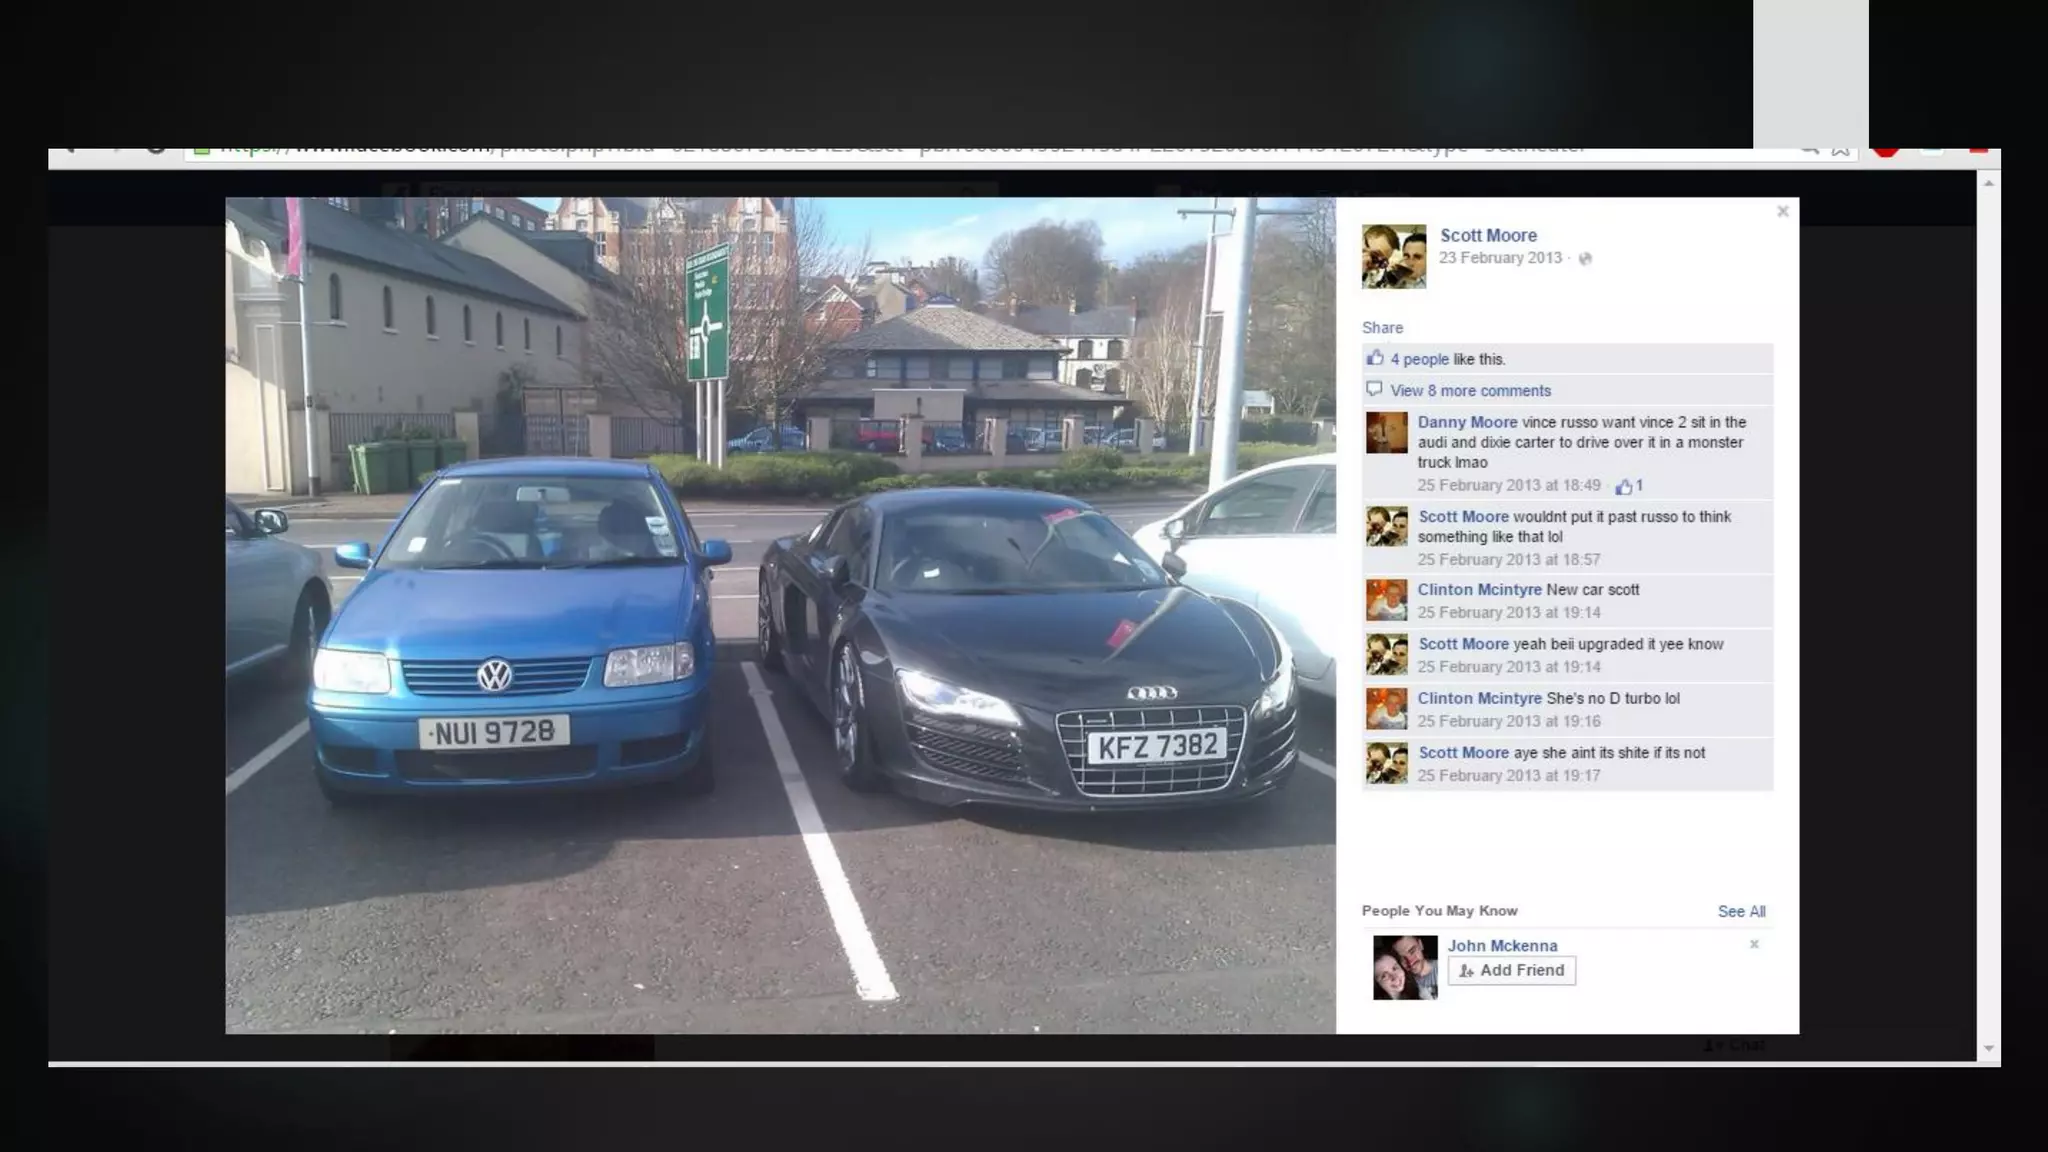The height and width of the screenshot is (1152, 2048).
Task: Click Clinton Mcintyre's name on New car comment
Action: pos(1479,590)
